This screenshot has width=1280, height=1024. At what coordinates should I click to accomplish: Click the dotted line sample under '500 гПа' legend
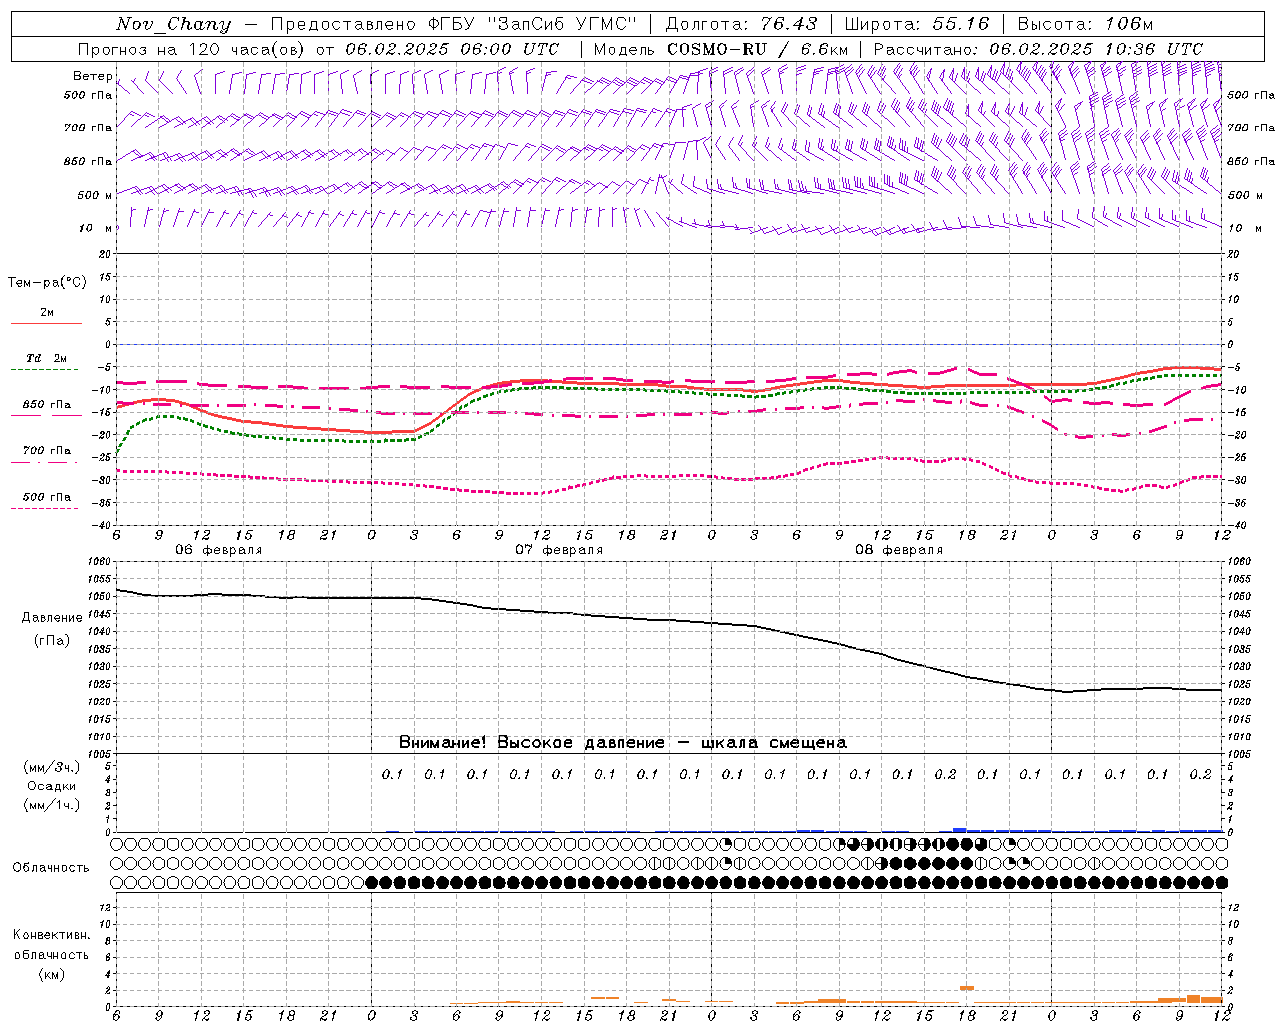click(45, 508)
